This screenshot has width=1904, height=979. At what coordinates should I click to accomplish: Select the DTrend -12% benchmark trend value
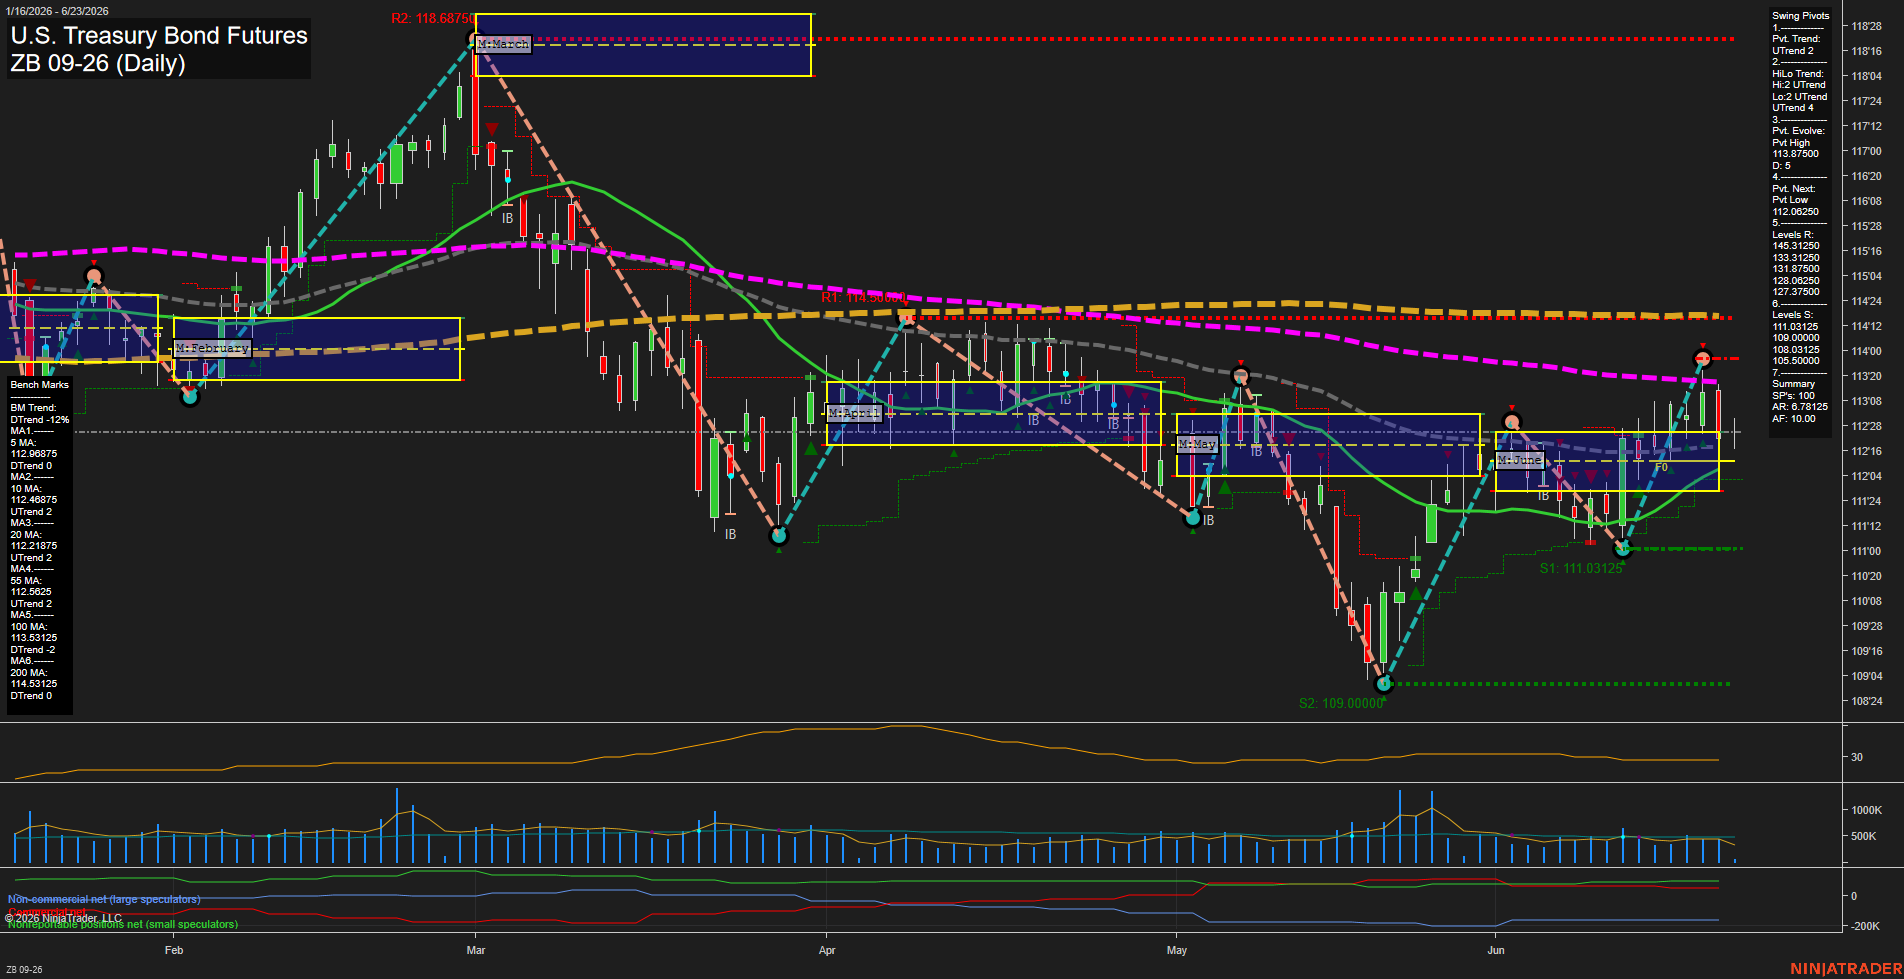pyautogui.click(x=40, y=419)
